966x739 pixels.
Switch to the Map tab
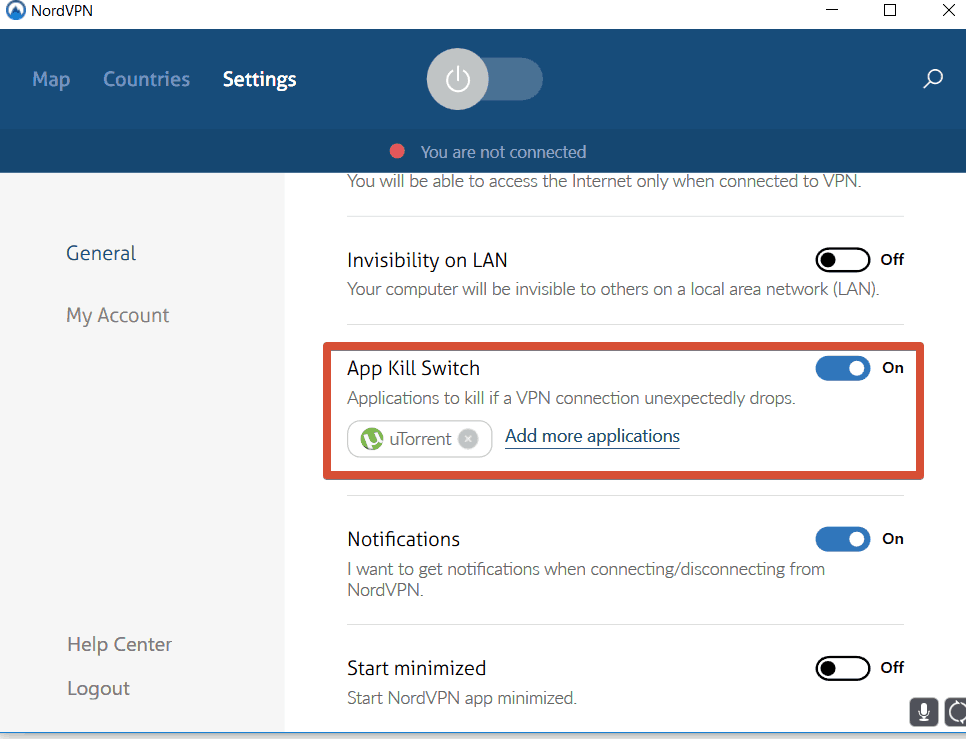51,79
